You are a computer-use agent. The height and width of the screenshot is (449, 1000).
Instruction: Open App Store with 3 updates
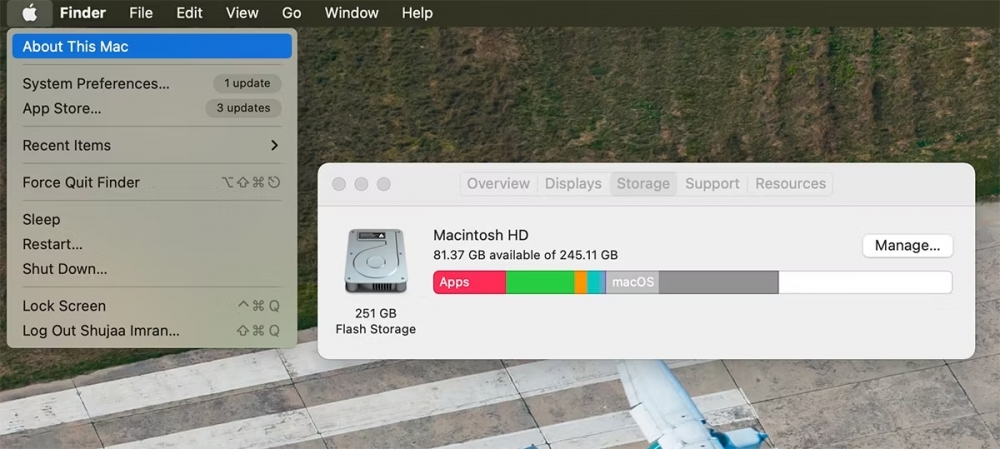62,108
